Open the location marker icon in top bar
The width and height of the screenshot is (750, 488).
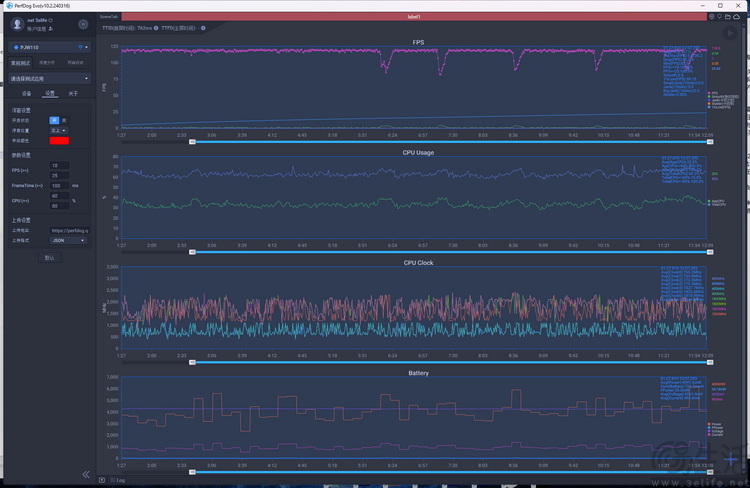[x=711, y=17]
